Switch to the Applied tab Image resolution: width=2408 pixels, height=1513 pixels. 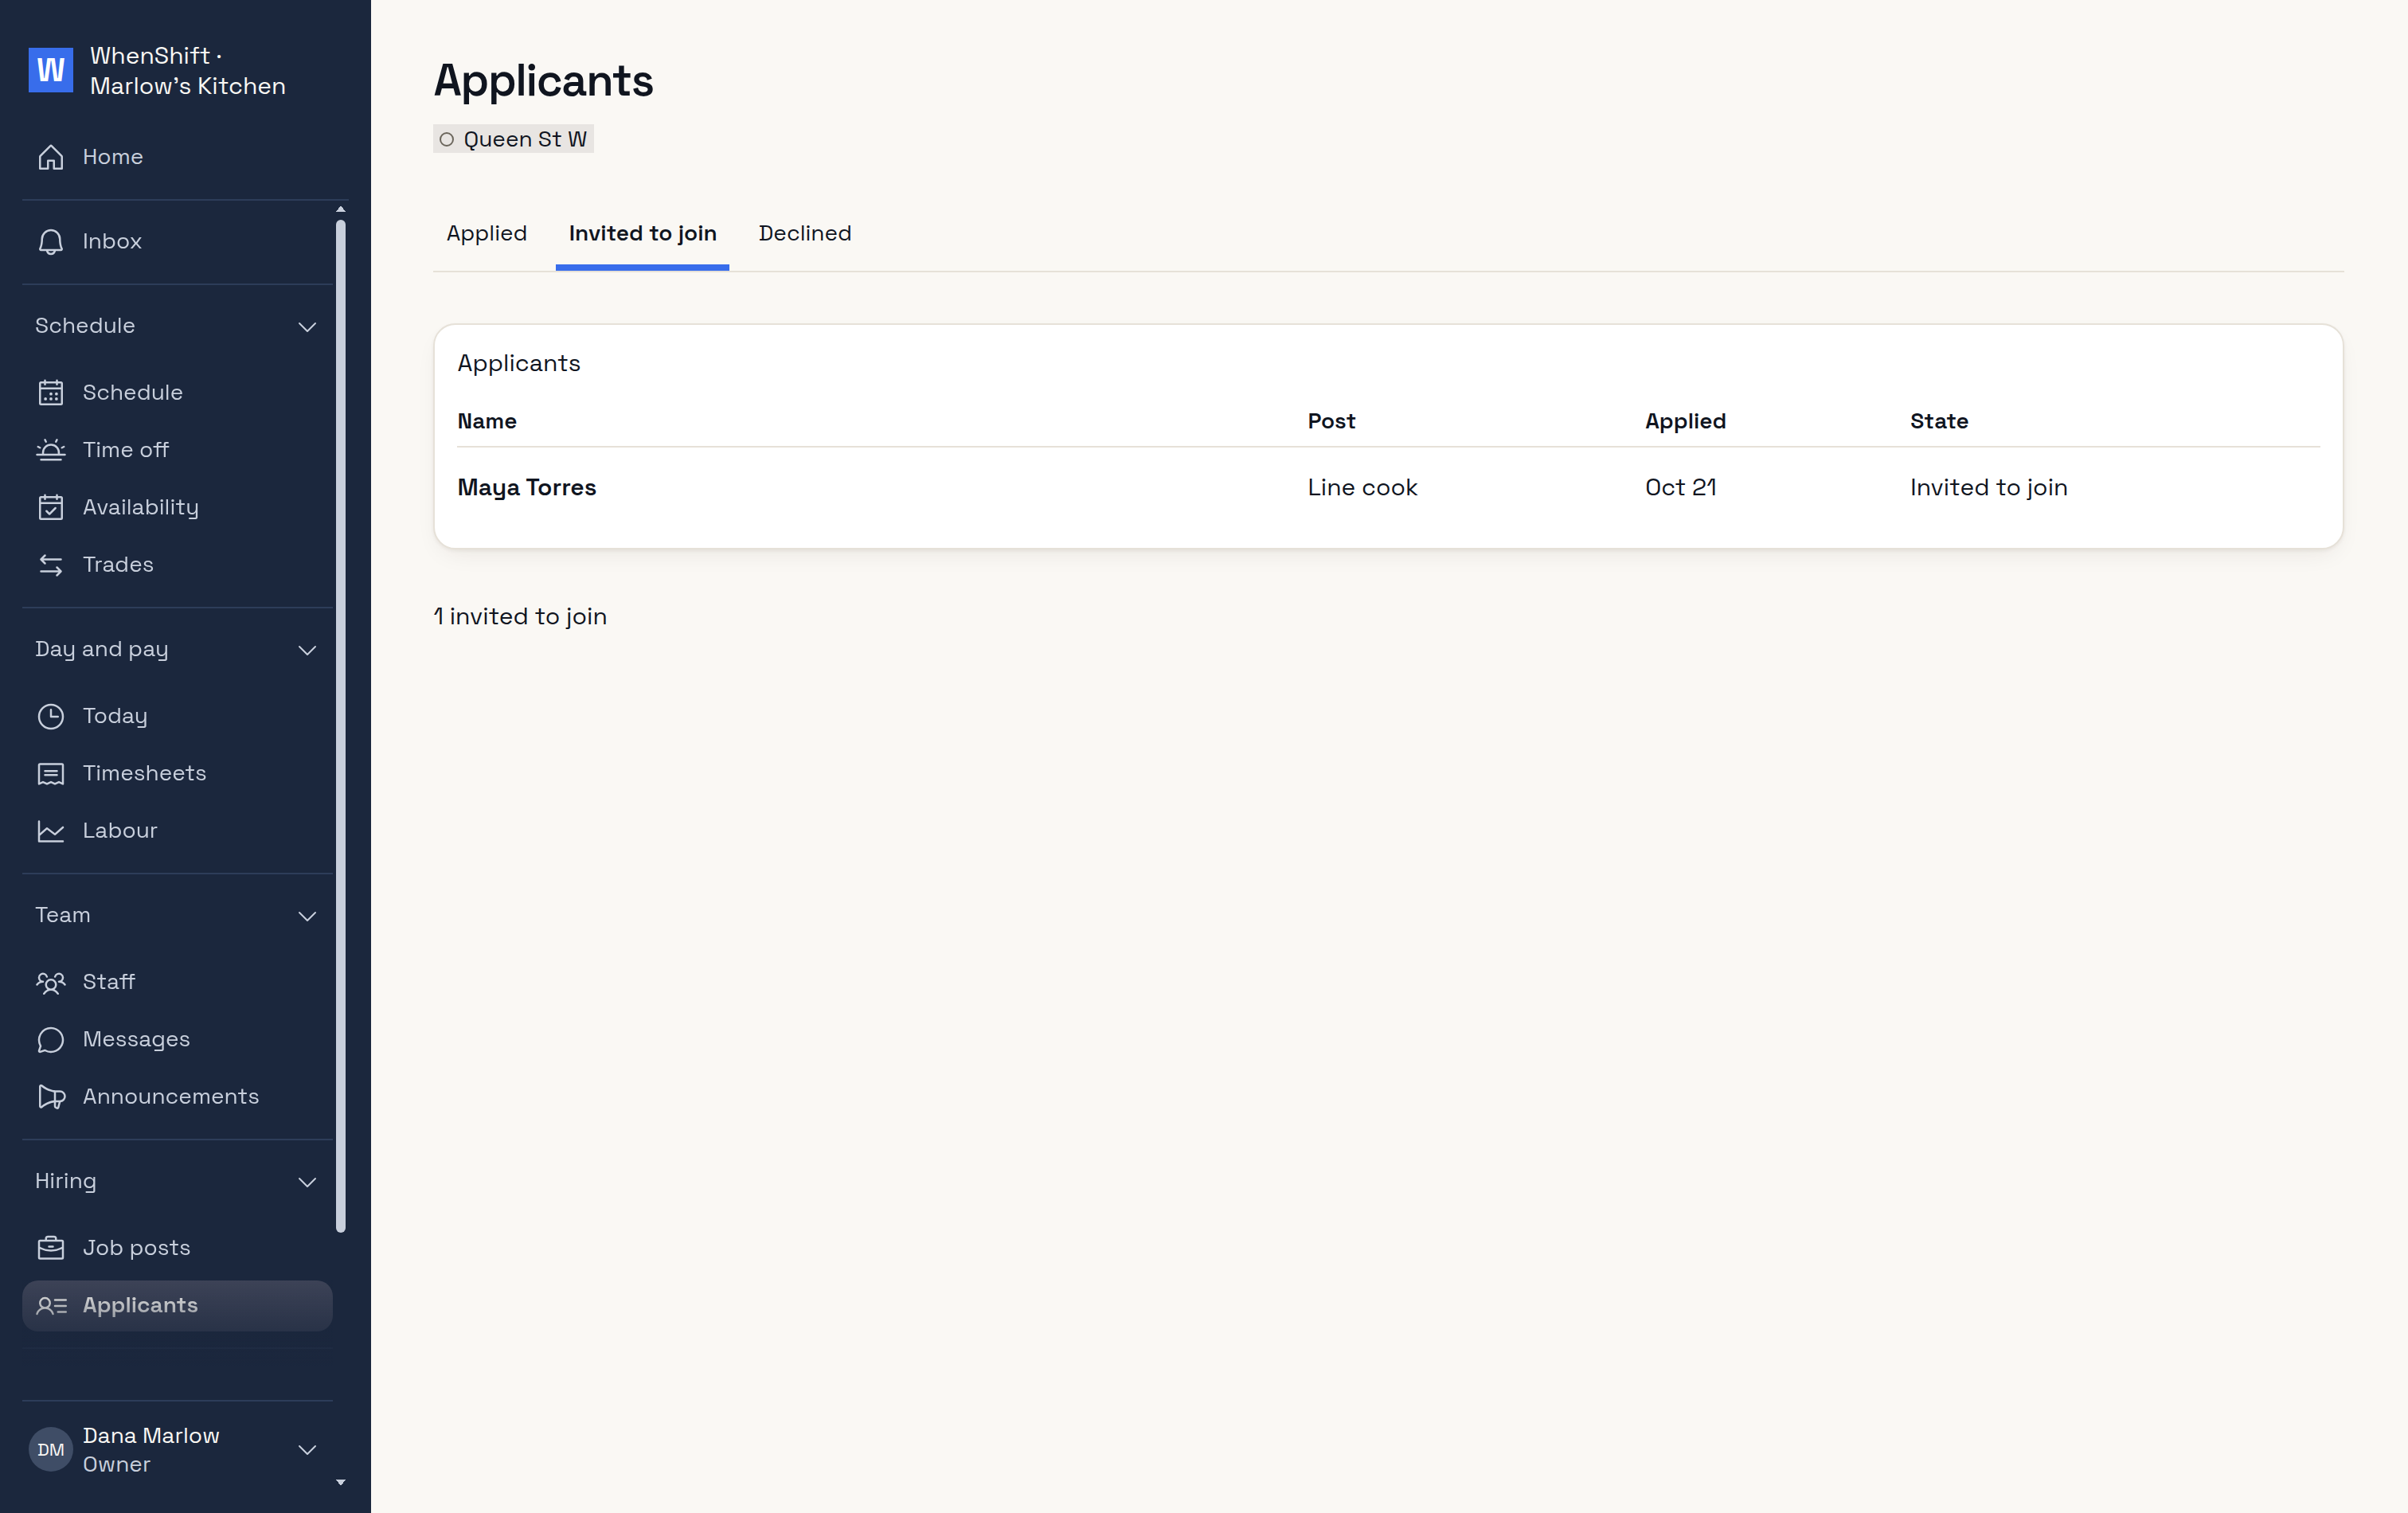click(x=486, y=233)
